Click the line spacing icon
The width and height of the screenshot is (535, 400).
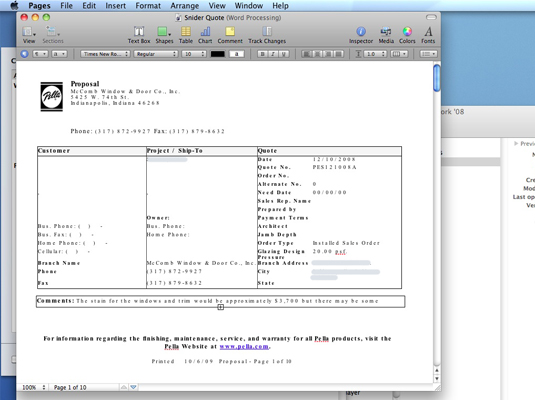(358, 54)
